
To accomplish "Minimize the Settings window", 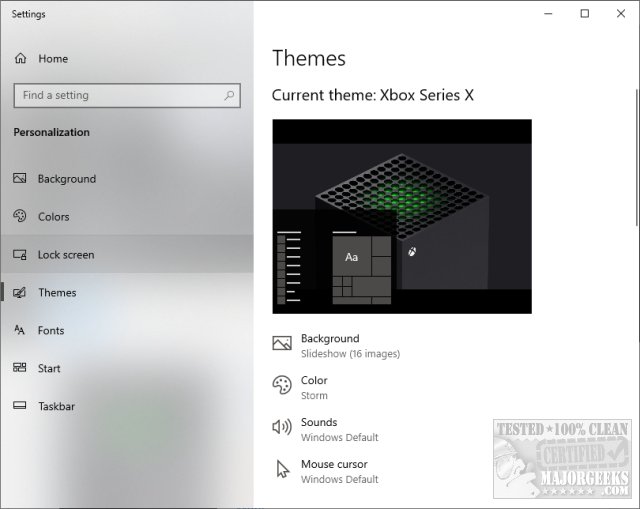I will 548,13.
